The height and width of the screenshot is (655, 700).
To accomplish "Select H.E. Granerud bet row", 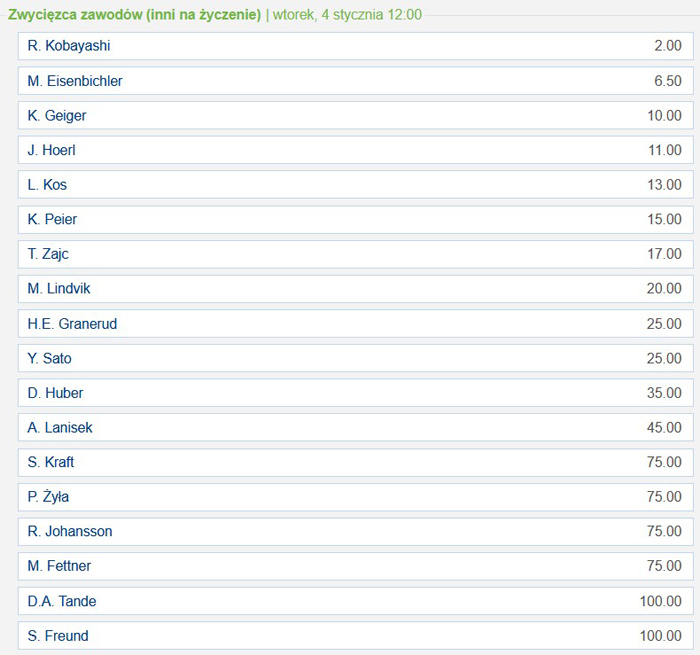I will (355, 324).
